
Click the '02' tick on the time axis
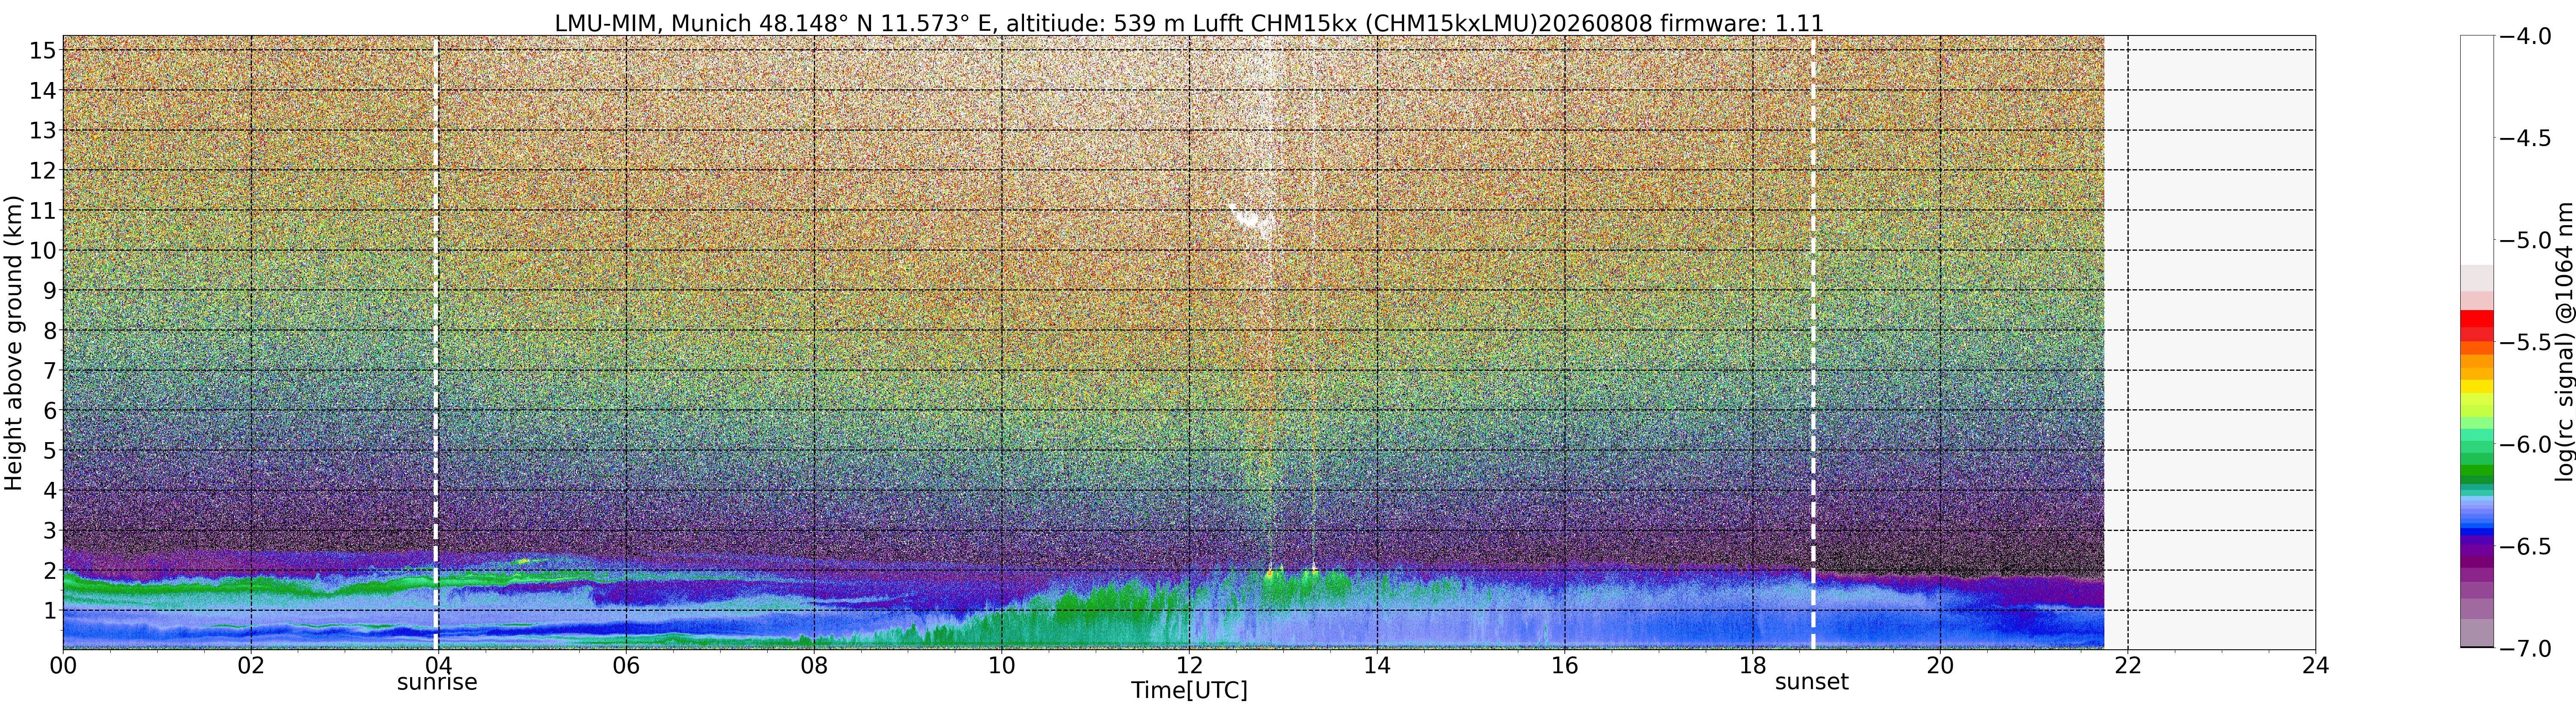click(251, 665)
